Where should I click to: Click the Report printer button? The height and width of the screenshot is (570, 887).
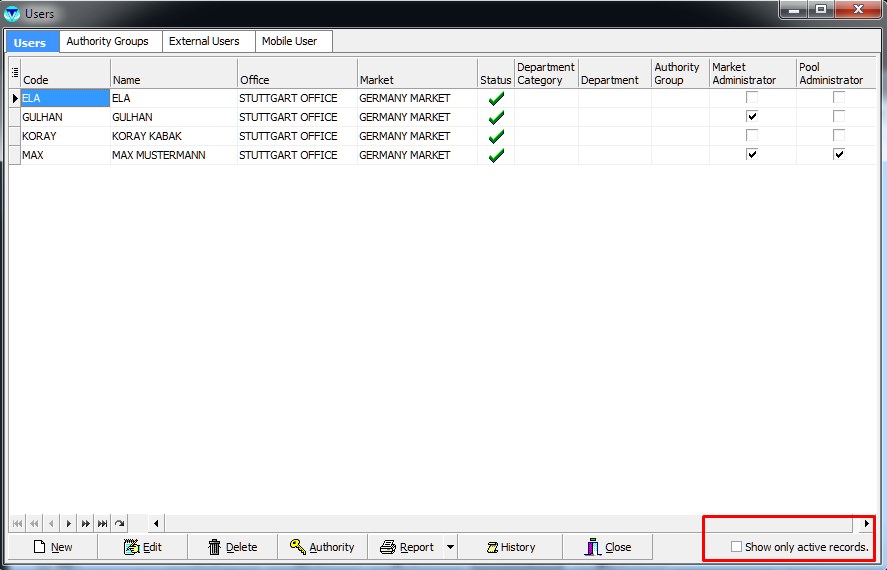pos(406,547)
